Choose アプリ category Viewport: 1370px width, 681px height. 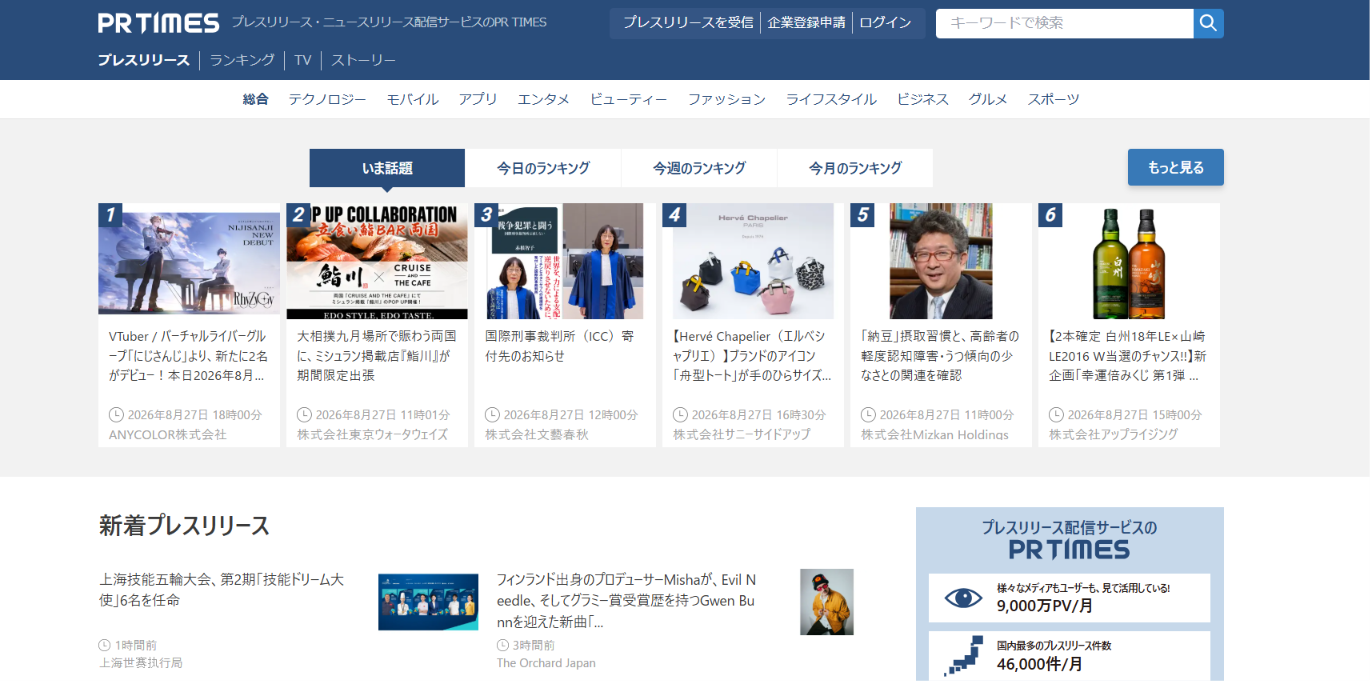click(x=478, y=99)
